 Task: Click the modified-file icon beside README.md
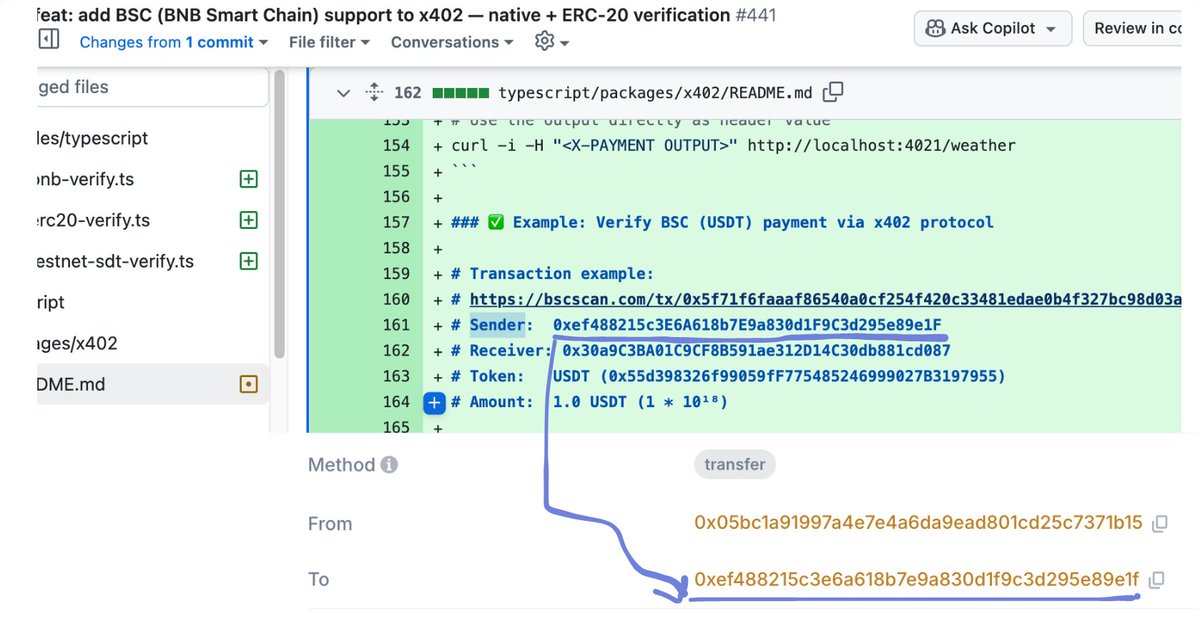tap(249, 384)
